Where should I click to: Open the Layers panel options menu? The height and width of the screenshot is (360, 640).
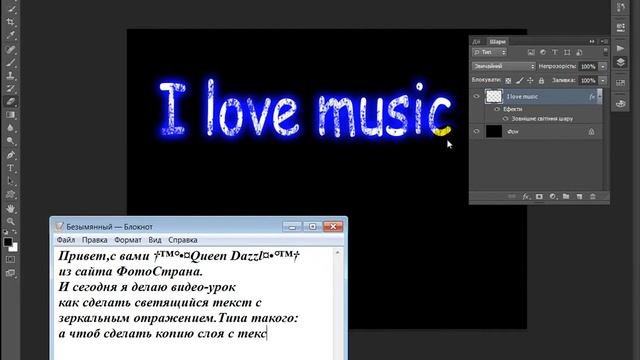(x=604, y=42)
